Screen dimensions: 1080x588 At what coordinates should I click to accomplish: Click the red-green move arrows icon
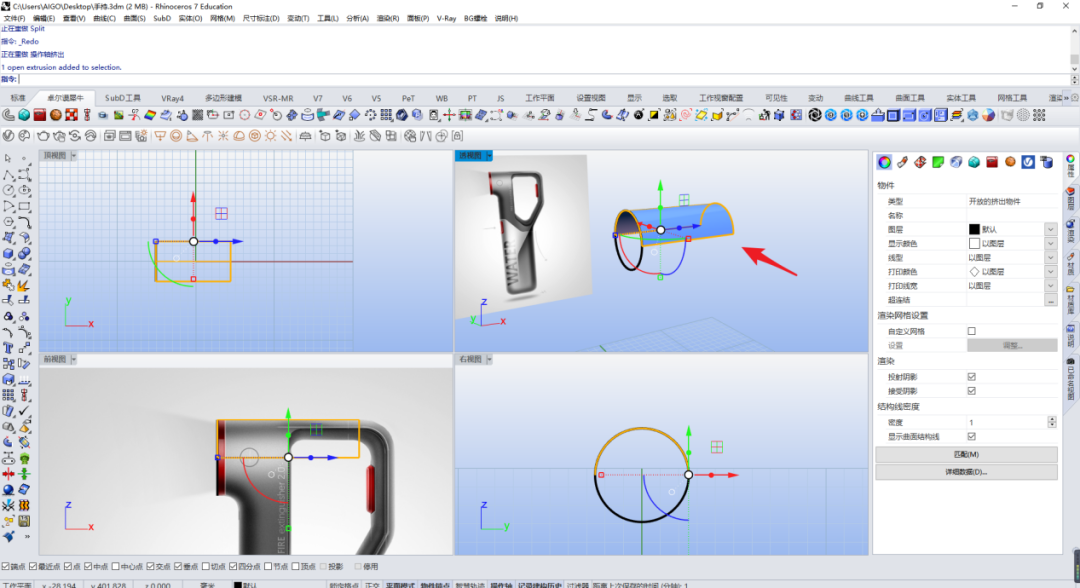(x=449, y=115)
